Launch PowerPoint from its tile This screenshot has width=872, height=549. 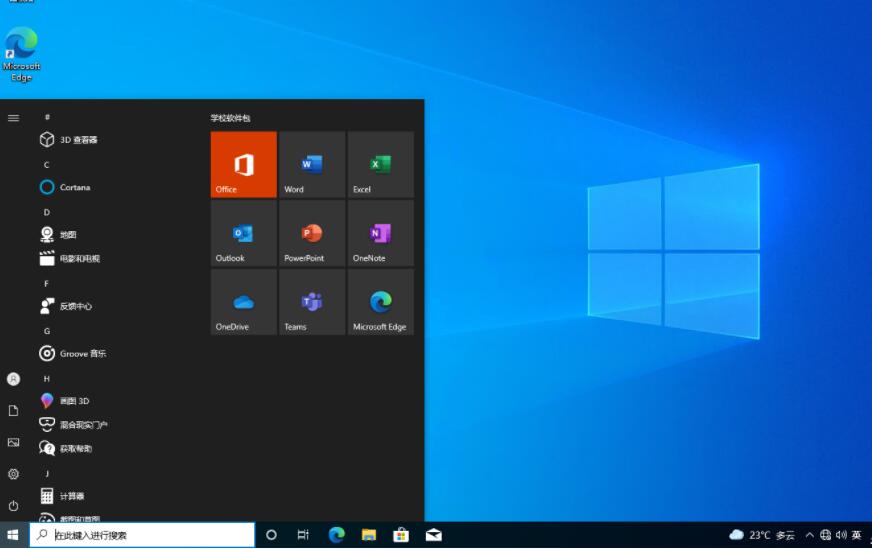point(312,233)
